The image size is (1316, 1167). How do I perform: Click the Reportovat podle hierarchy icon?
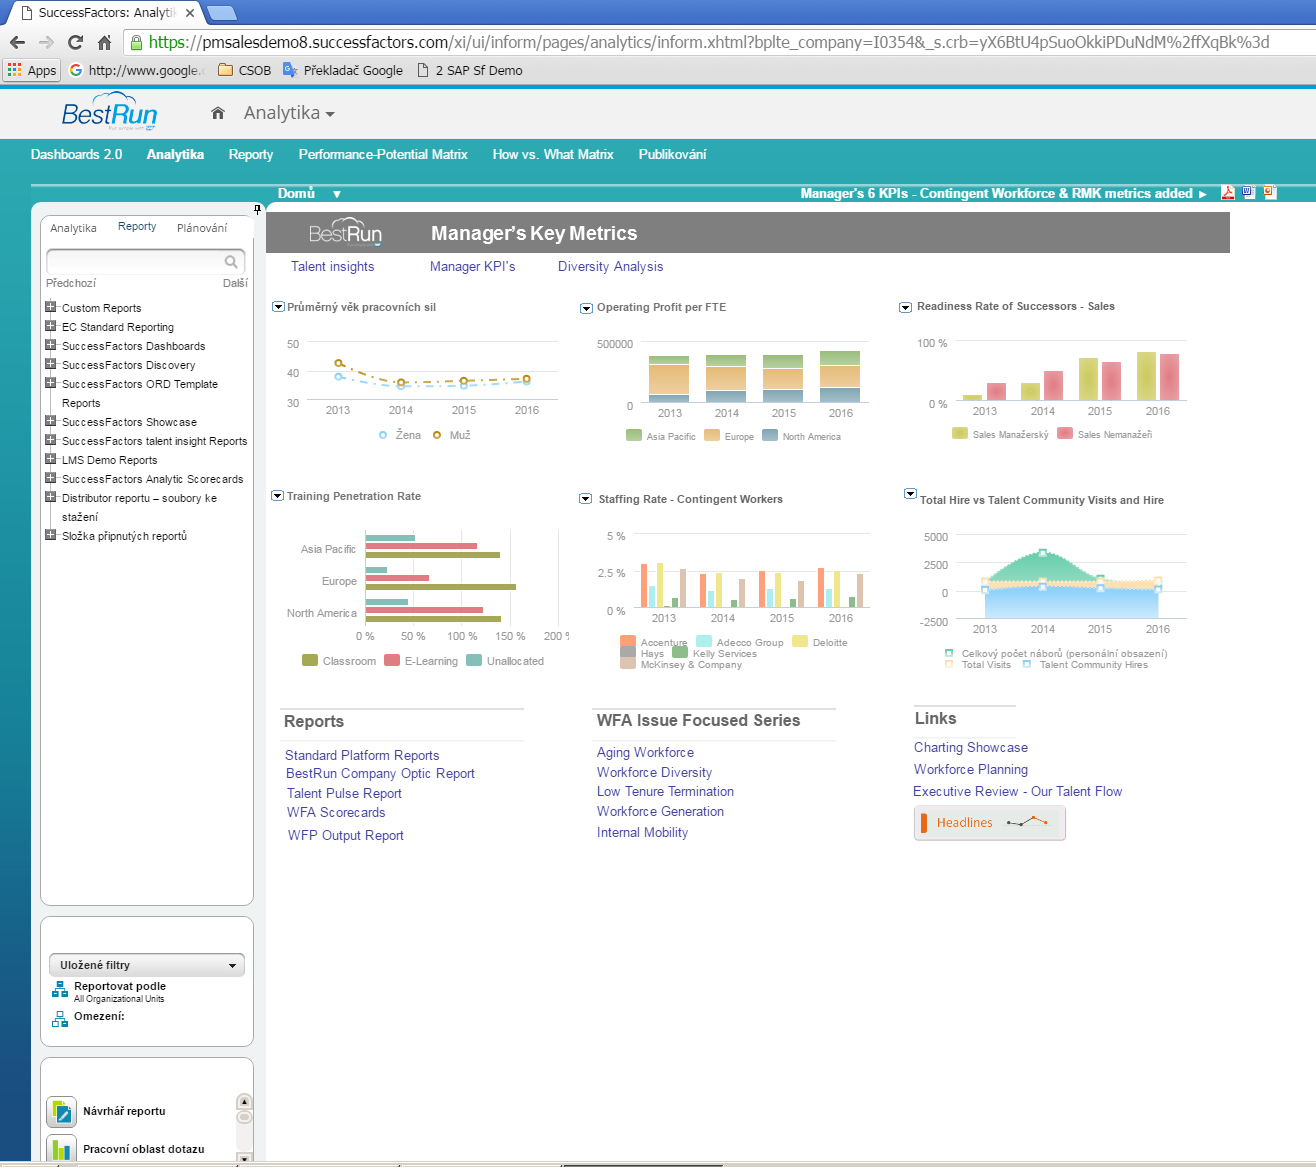coord(60,990)
